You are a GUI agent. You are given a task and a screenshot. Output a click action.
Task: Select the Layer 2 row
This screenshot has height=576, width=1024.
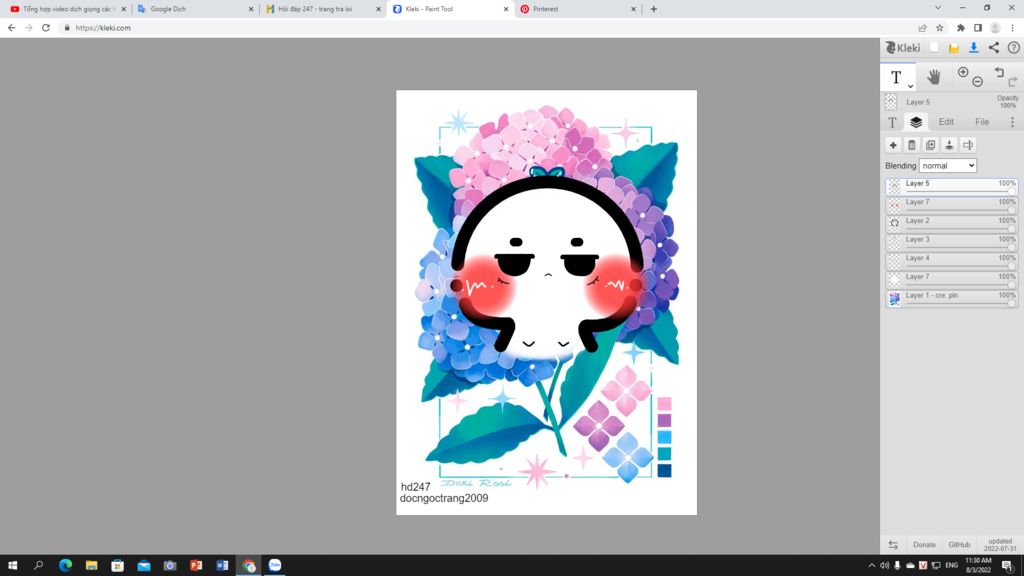tap(952, 223)
